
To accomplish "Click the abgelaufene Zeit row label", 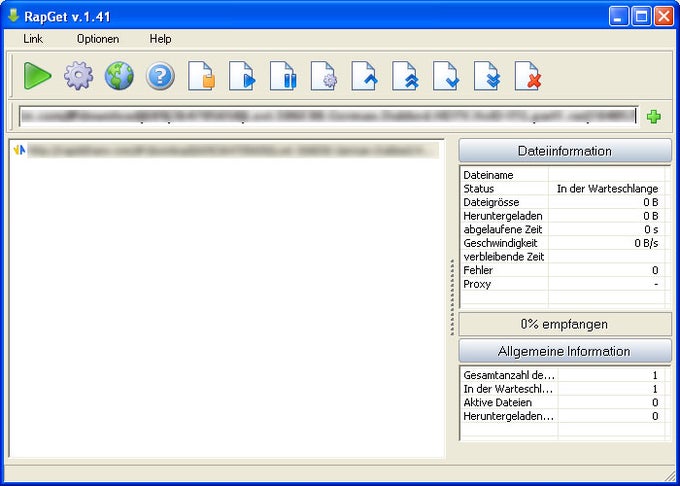I will click(503, 229).
